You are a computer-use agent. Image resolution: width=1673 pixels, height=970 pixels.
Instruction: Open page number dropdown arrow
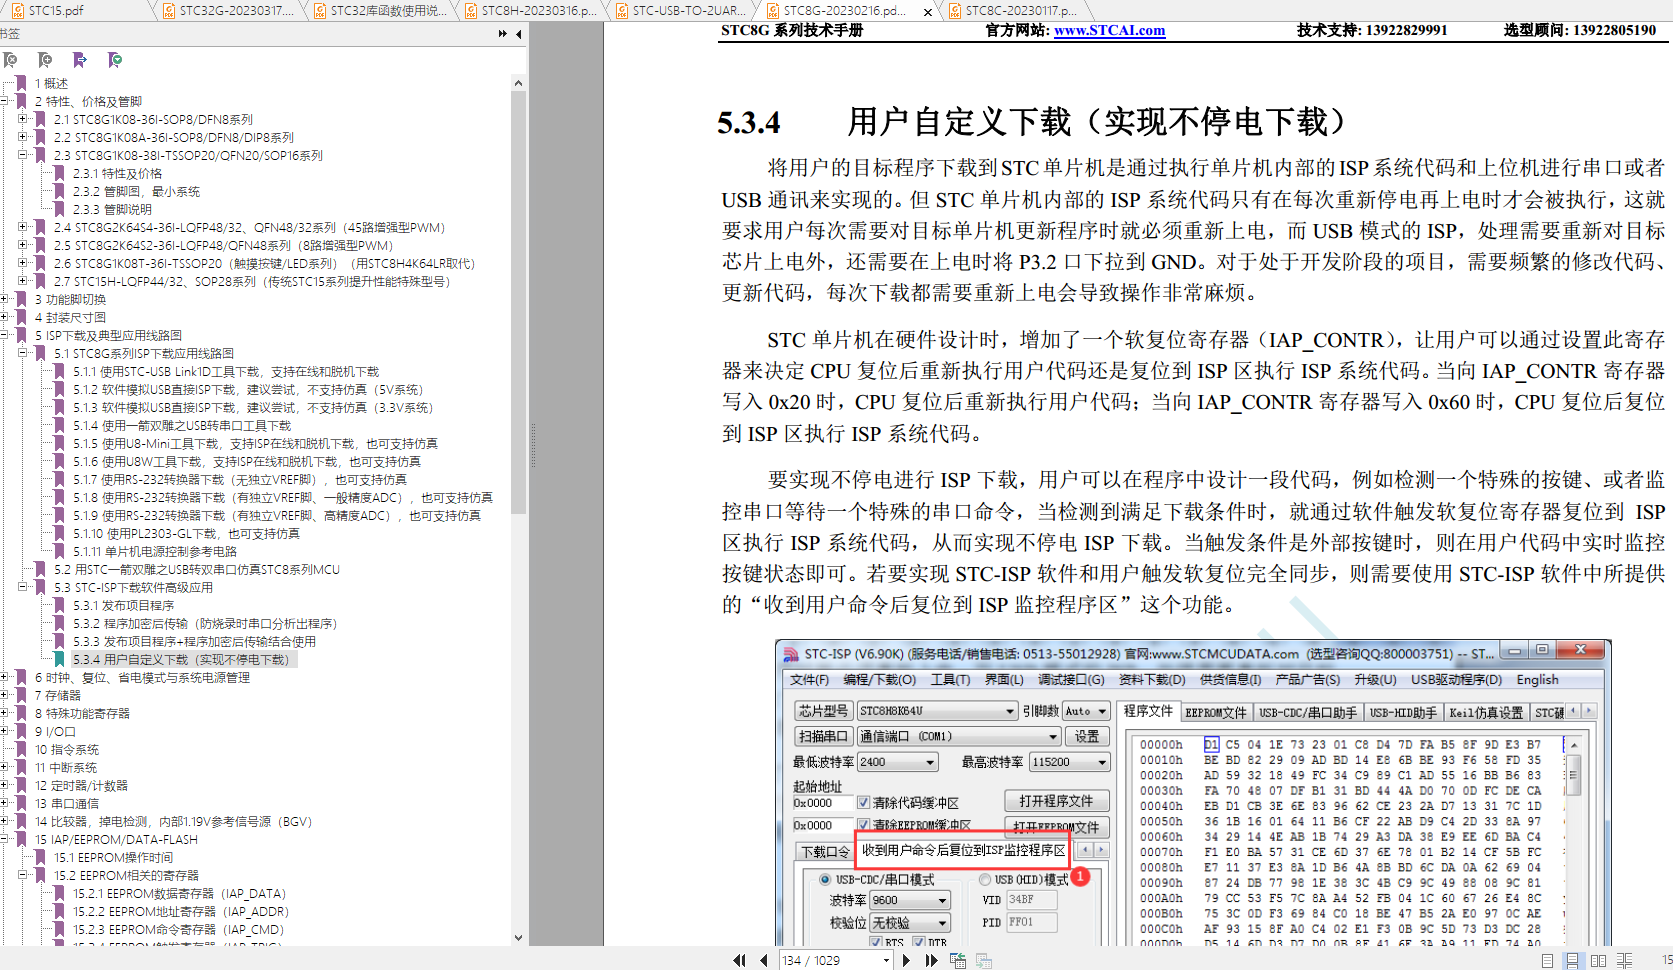tap(886, 960)
